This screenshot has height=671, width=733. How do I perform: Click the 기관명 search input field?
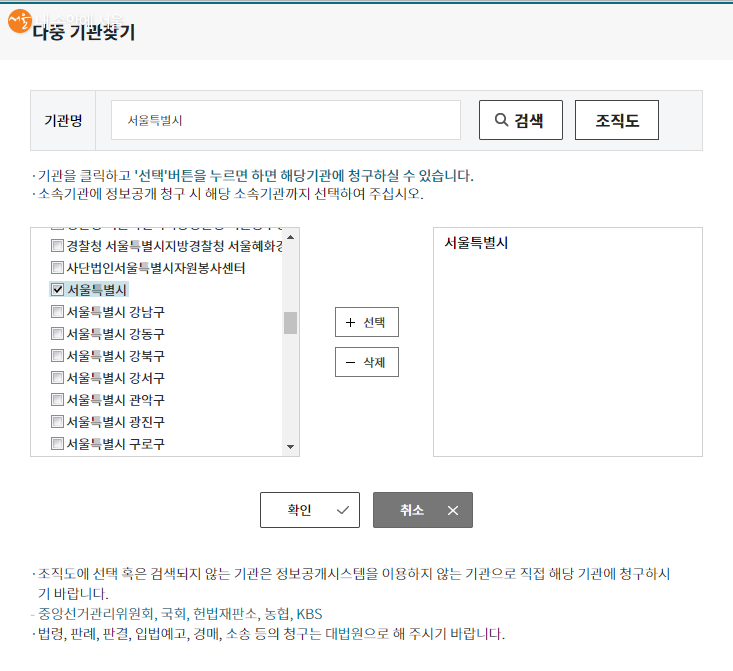(285, 120)
